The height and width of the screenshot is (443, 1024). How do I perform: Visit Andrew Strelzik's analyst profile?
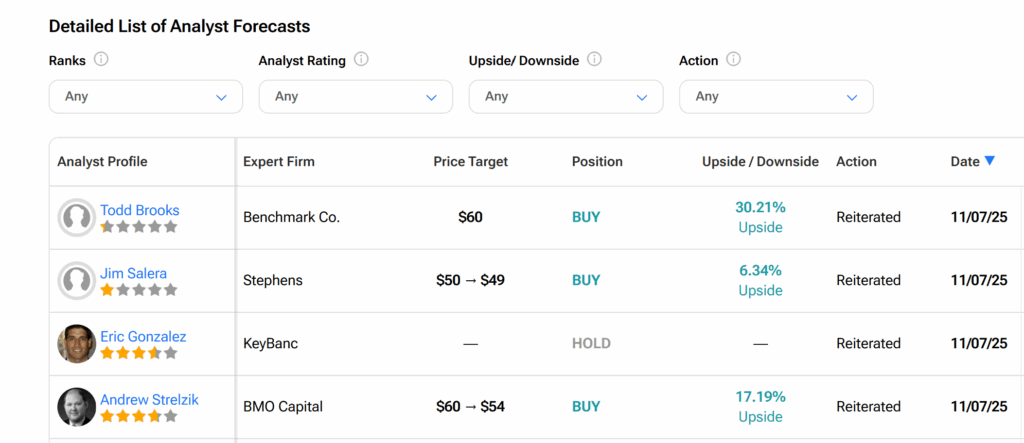pyautogui.click(x=149, y=399)
